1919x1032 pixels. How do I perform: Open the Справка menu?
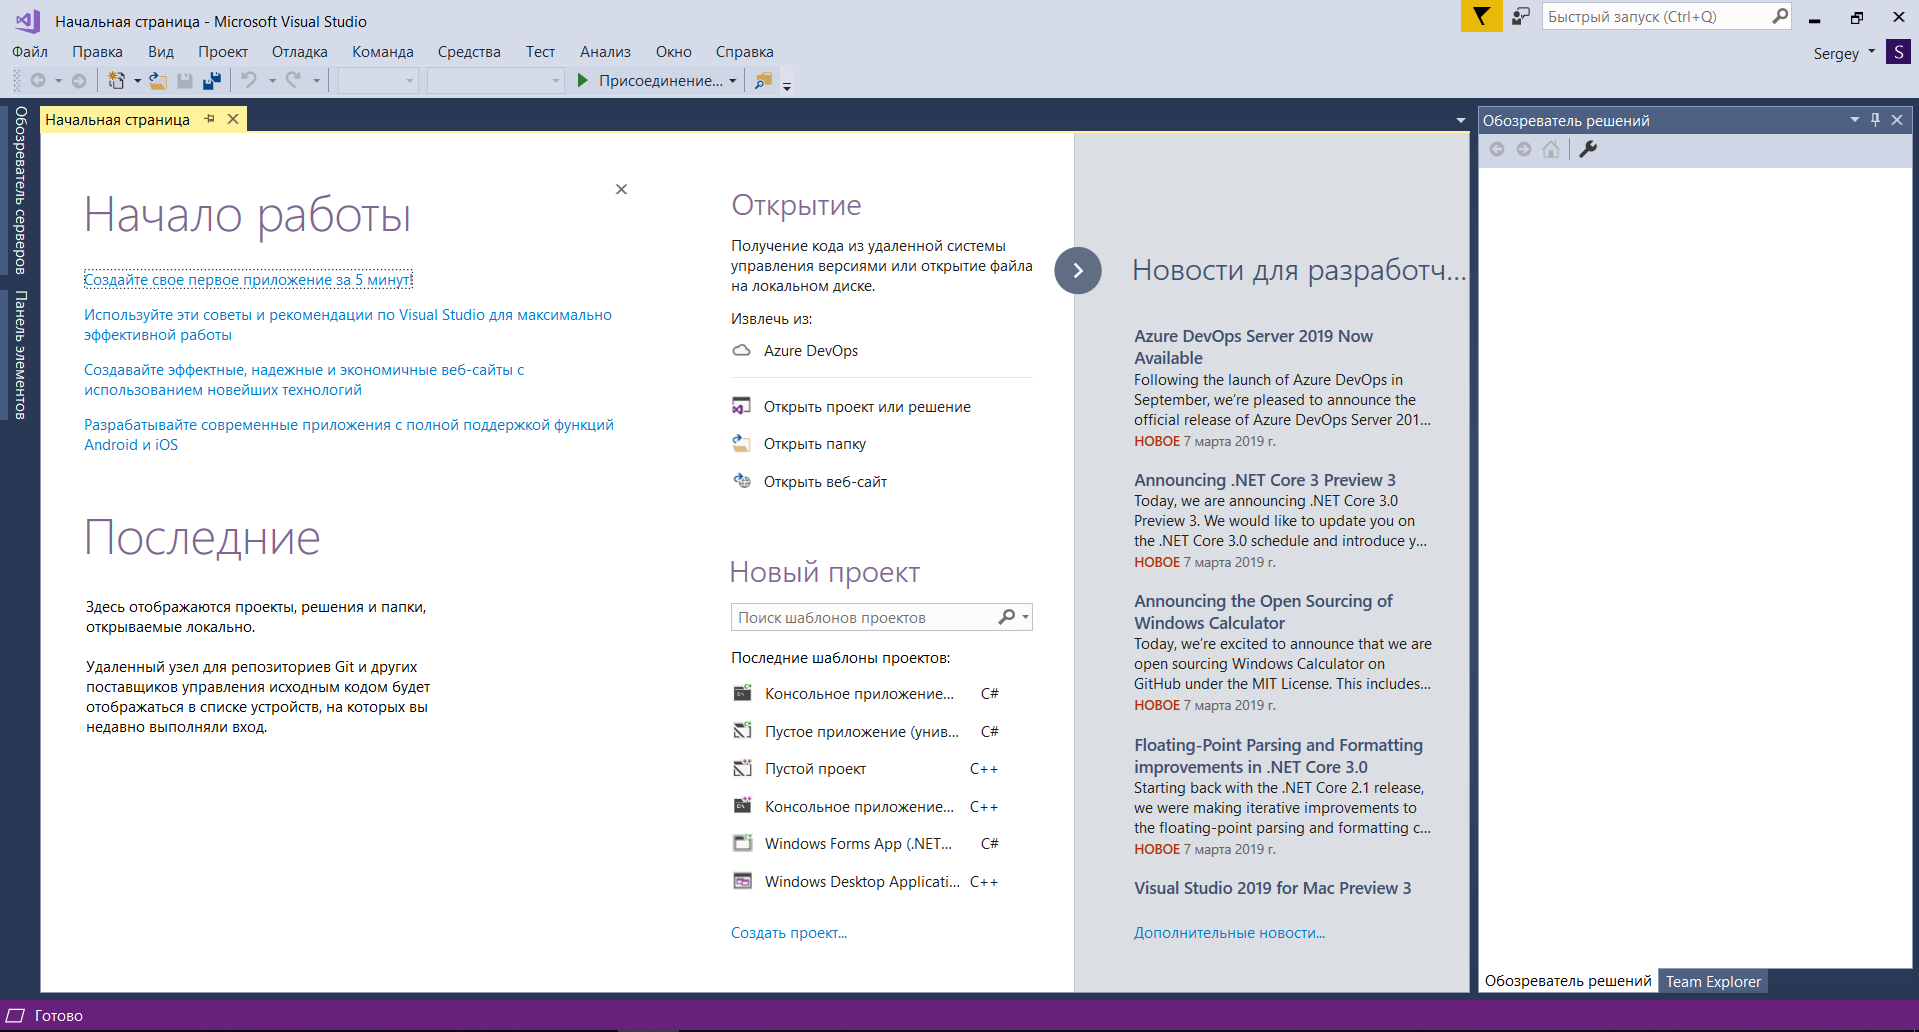point(745,52)
